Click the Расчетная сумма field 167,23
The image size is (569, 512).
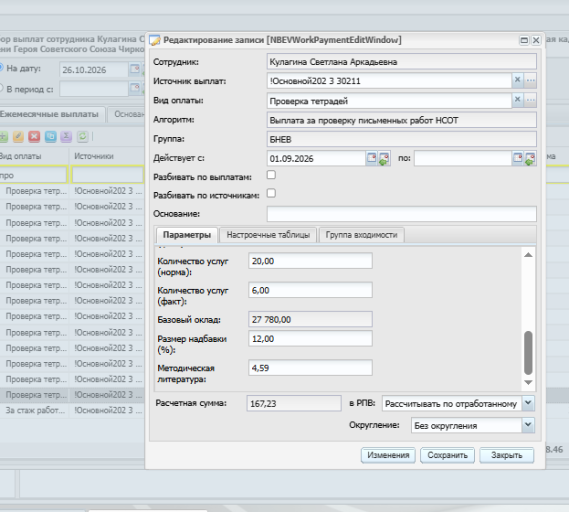coord(294,403)
